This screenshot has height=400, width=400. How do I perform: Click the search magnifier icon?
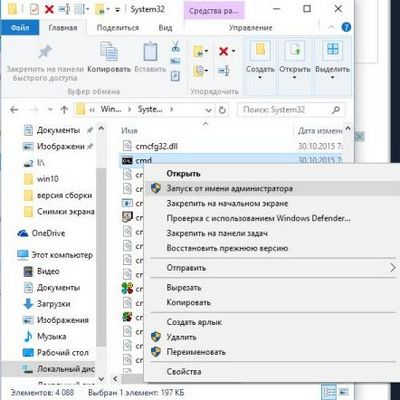click(x=336, y=109)
